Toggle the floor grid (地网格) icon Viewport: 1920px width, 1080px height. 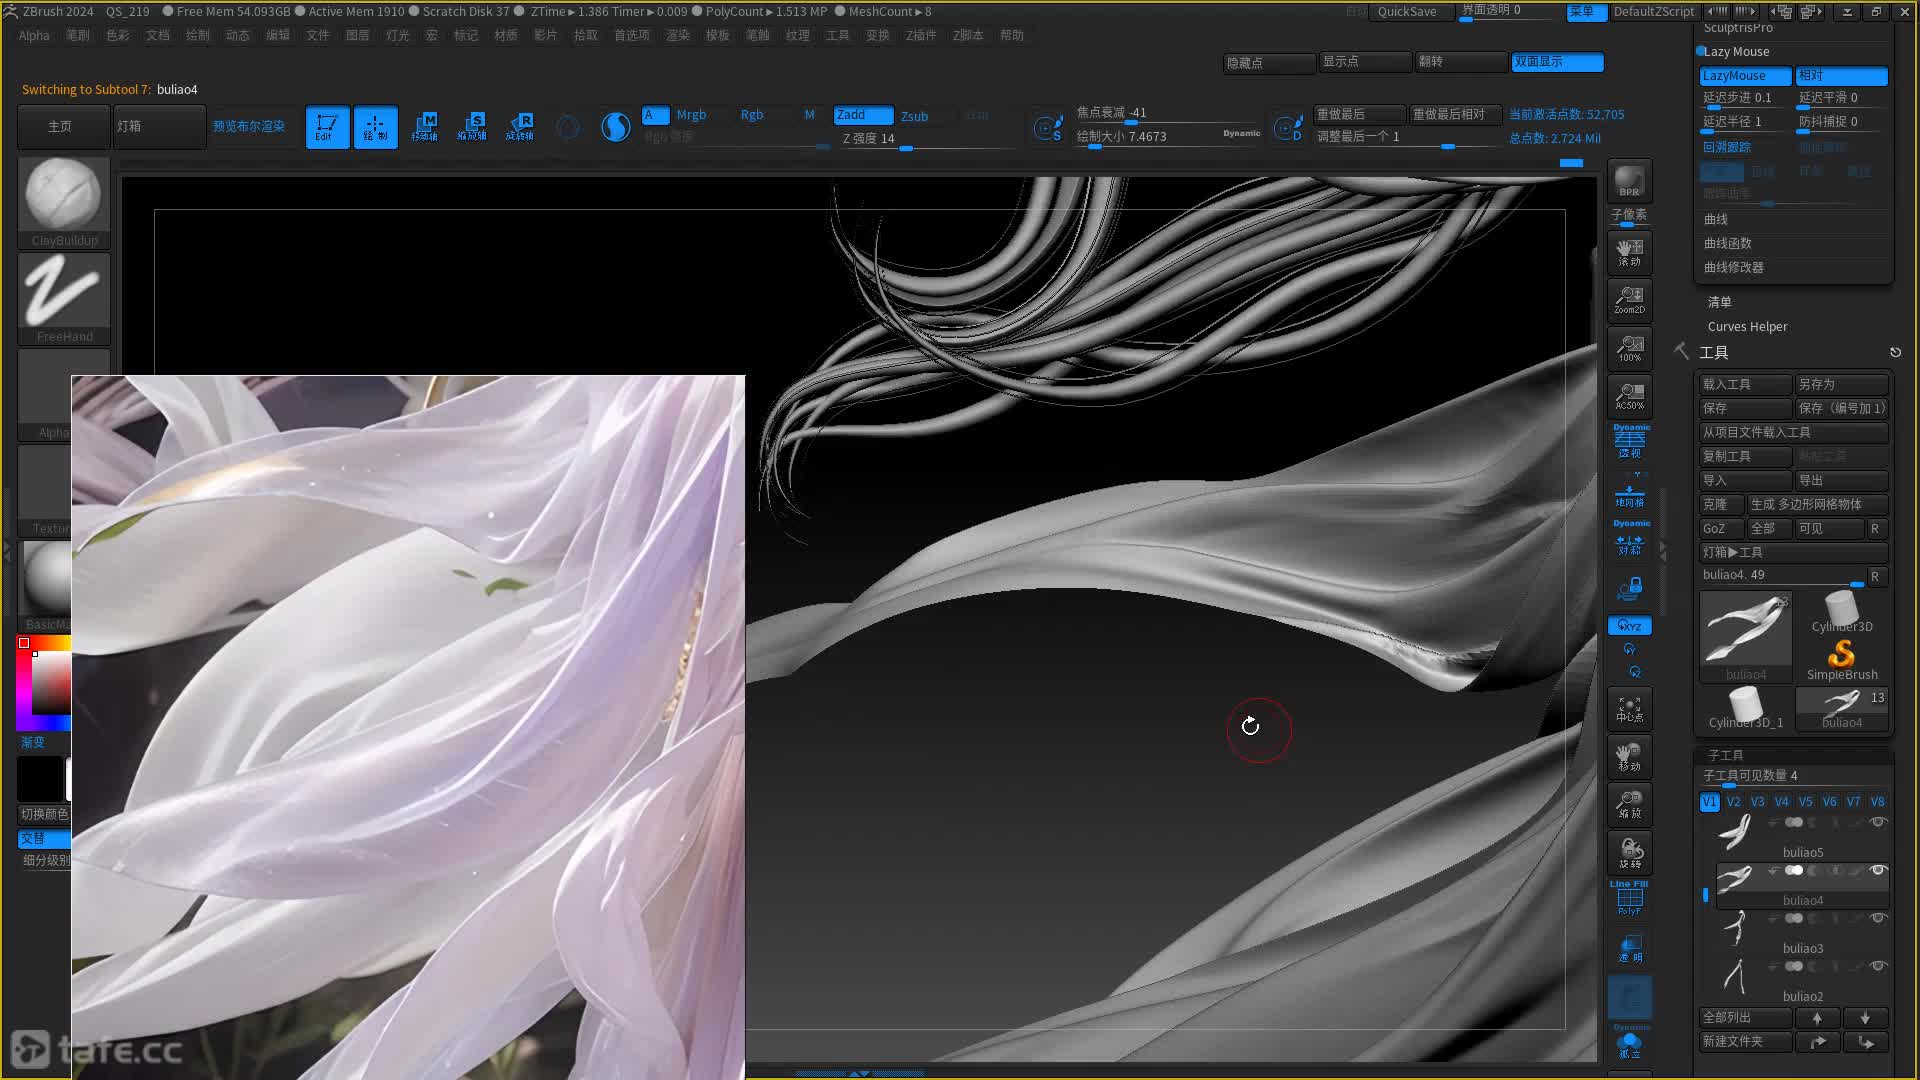[x=1629, y=494]
